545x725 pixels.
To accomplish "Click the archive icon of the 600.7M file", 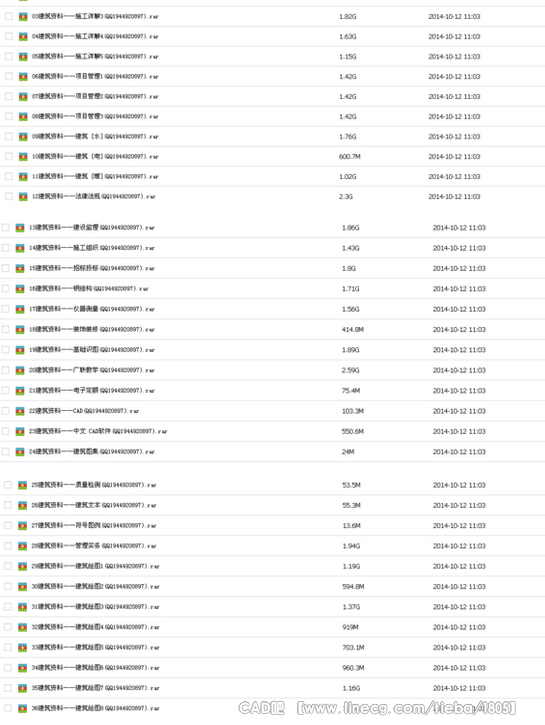I will [23, 157].
